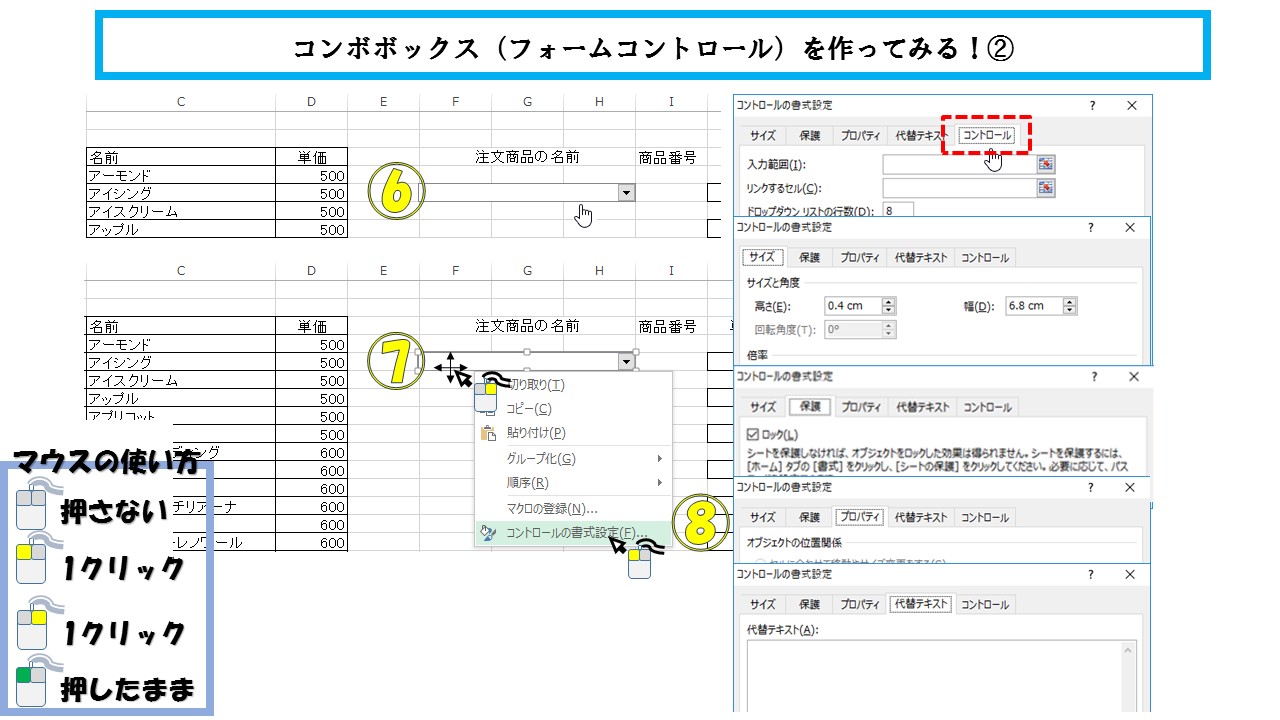The height and width of the screenshot is (720, 1280).
Task: Click range picker icon beside リンクするセル field
Action: pos(1046,187)
